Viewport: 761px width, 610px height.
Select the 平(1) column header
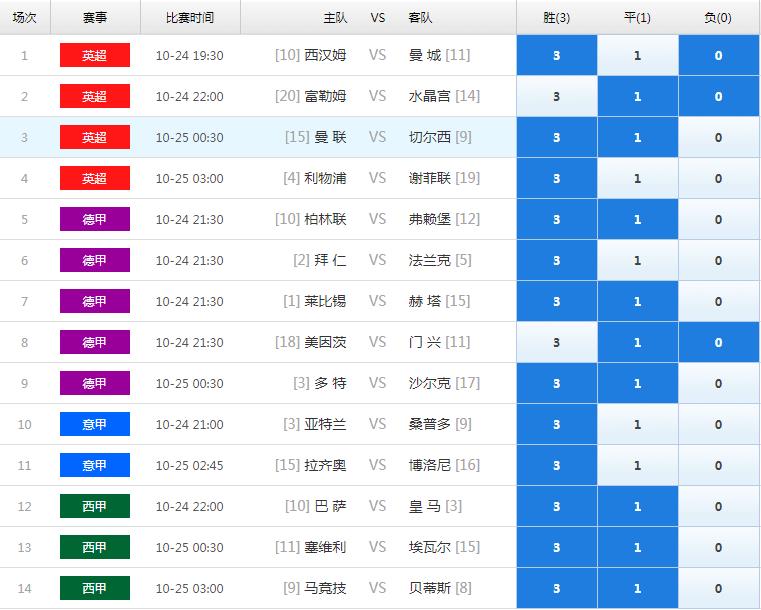[x=638, y=17]
